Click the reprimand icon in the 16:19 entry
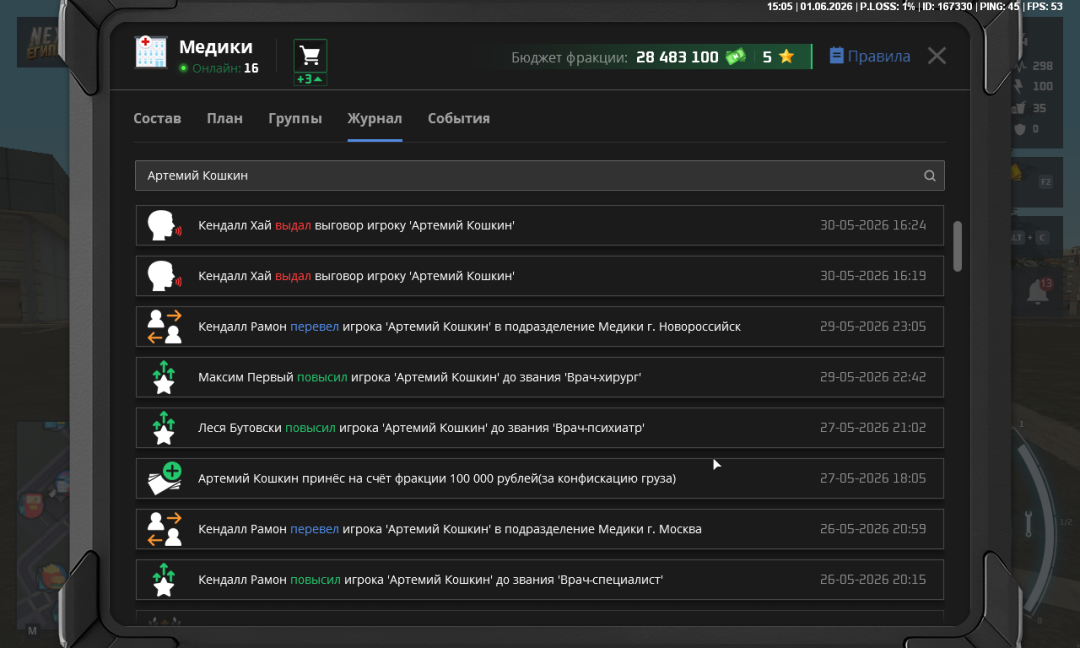This screenshot has width=1080, height=648. 164,275
